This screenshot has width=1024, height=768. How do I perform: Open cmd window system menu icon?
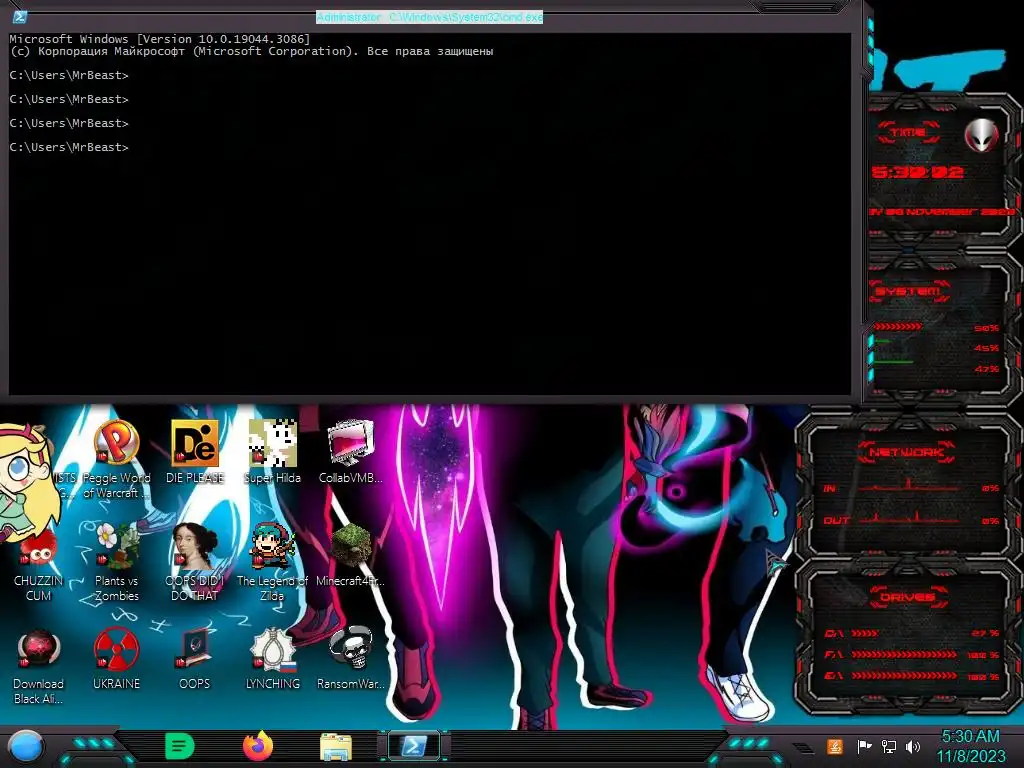click(19, 17)
